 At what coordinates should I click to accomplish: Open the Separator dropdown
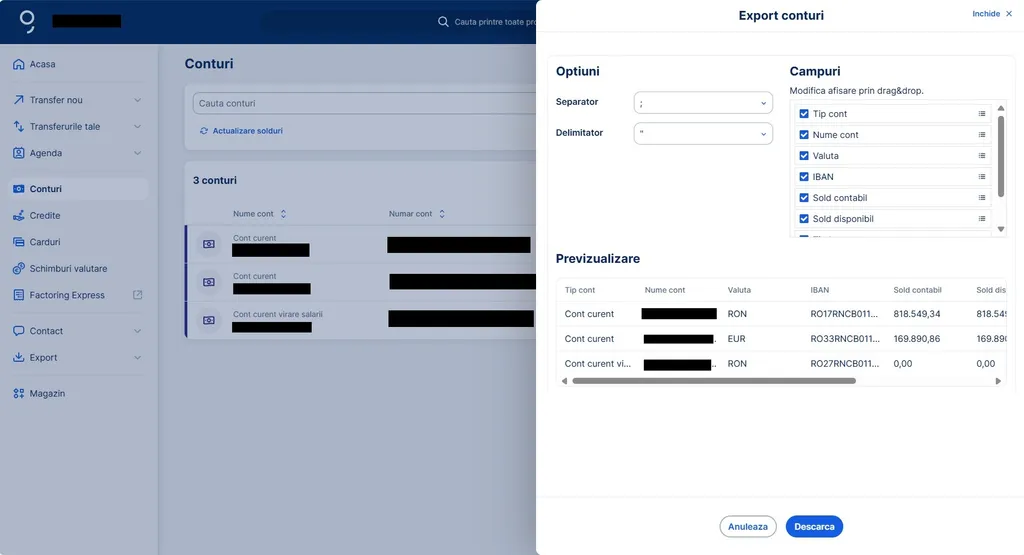tap(703, 103)
